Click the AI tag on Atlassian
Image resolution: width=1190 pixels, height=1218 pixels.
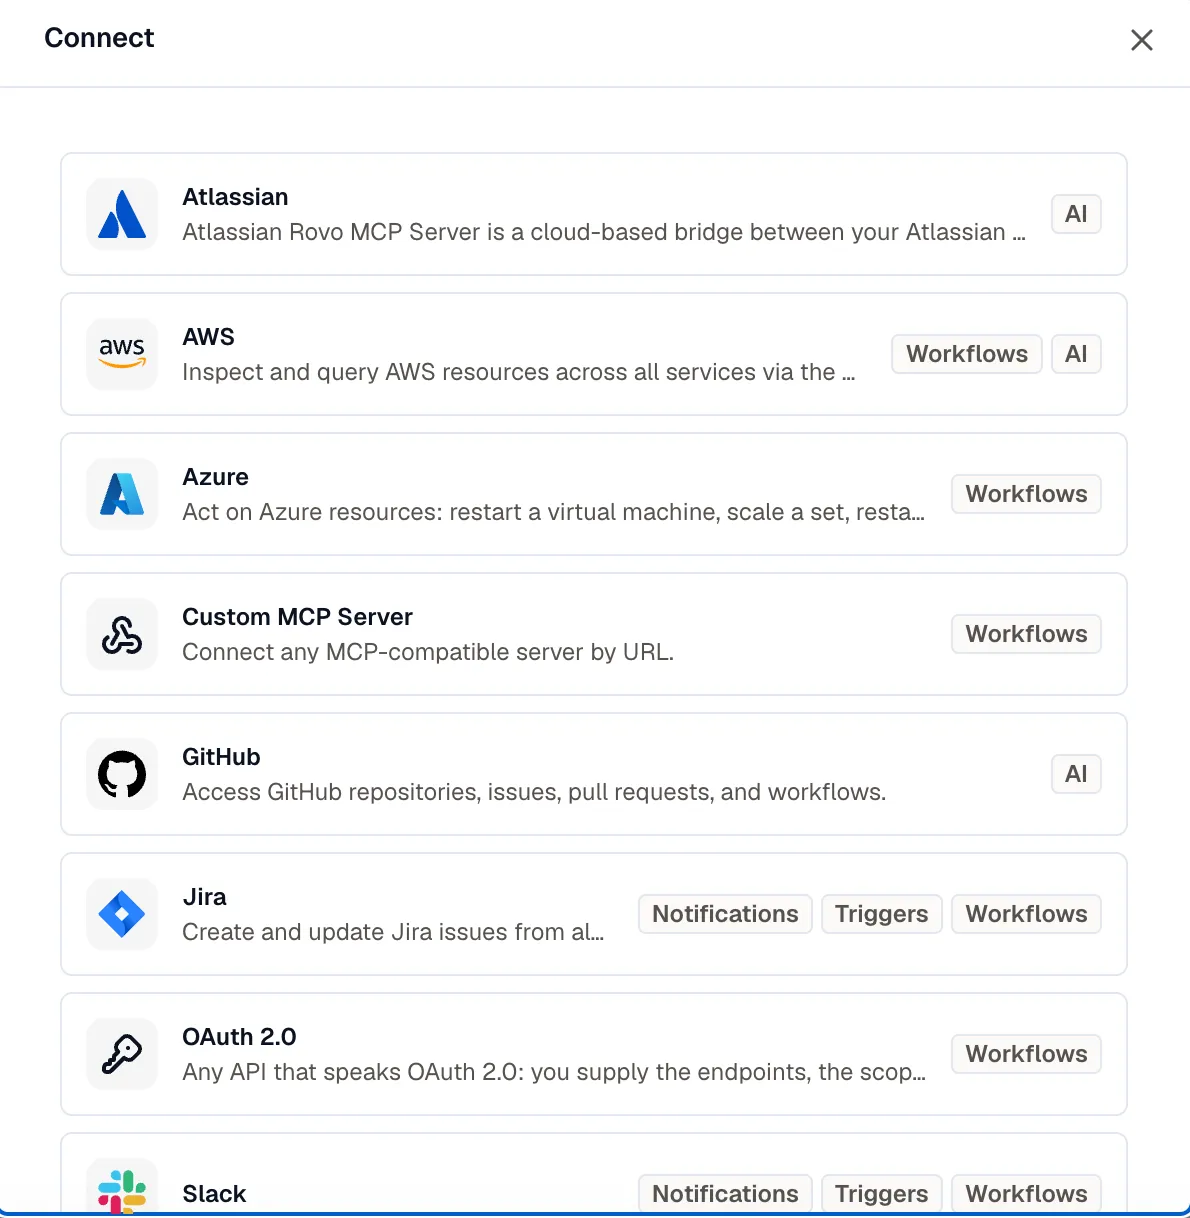tap(1076, 214)
